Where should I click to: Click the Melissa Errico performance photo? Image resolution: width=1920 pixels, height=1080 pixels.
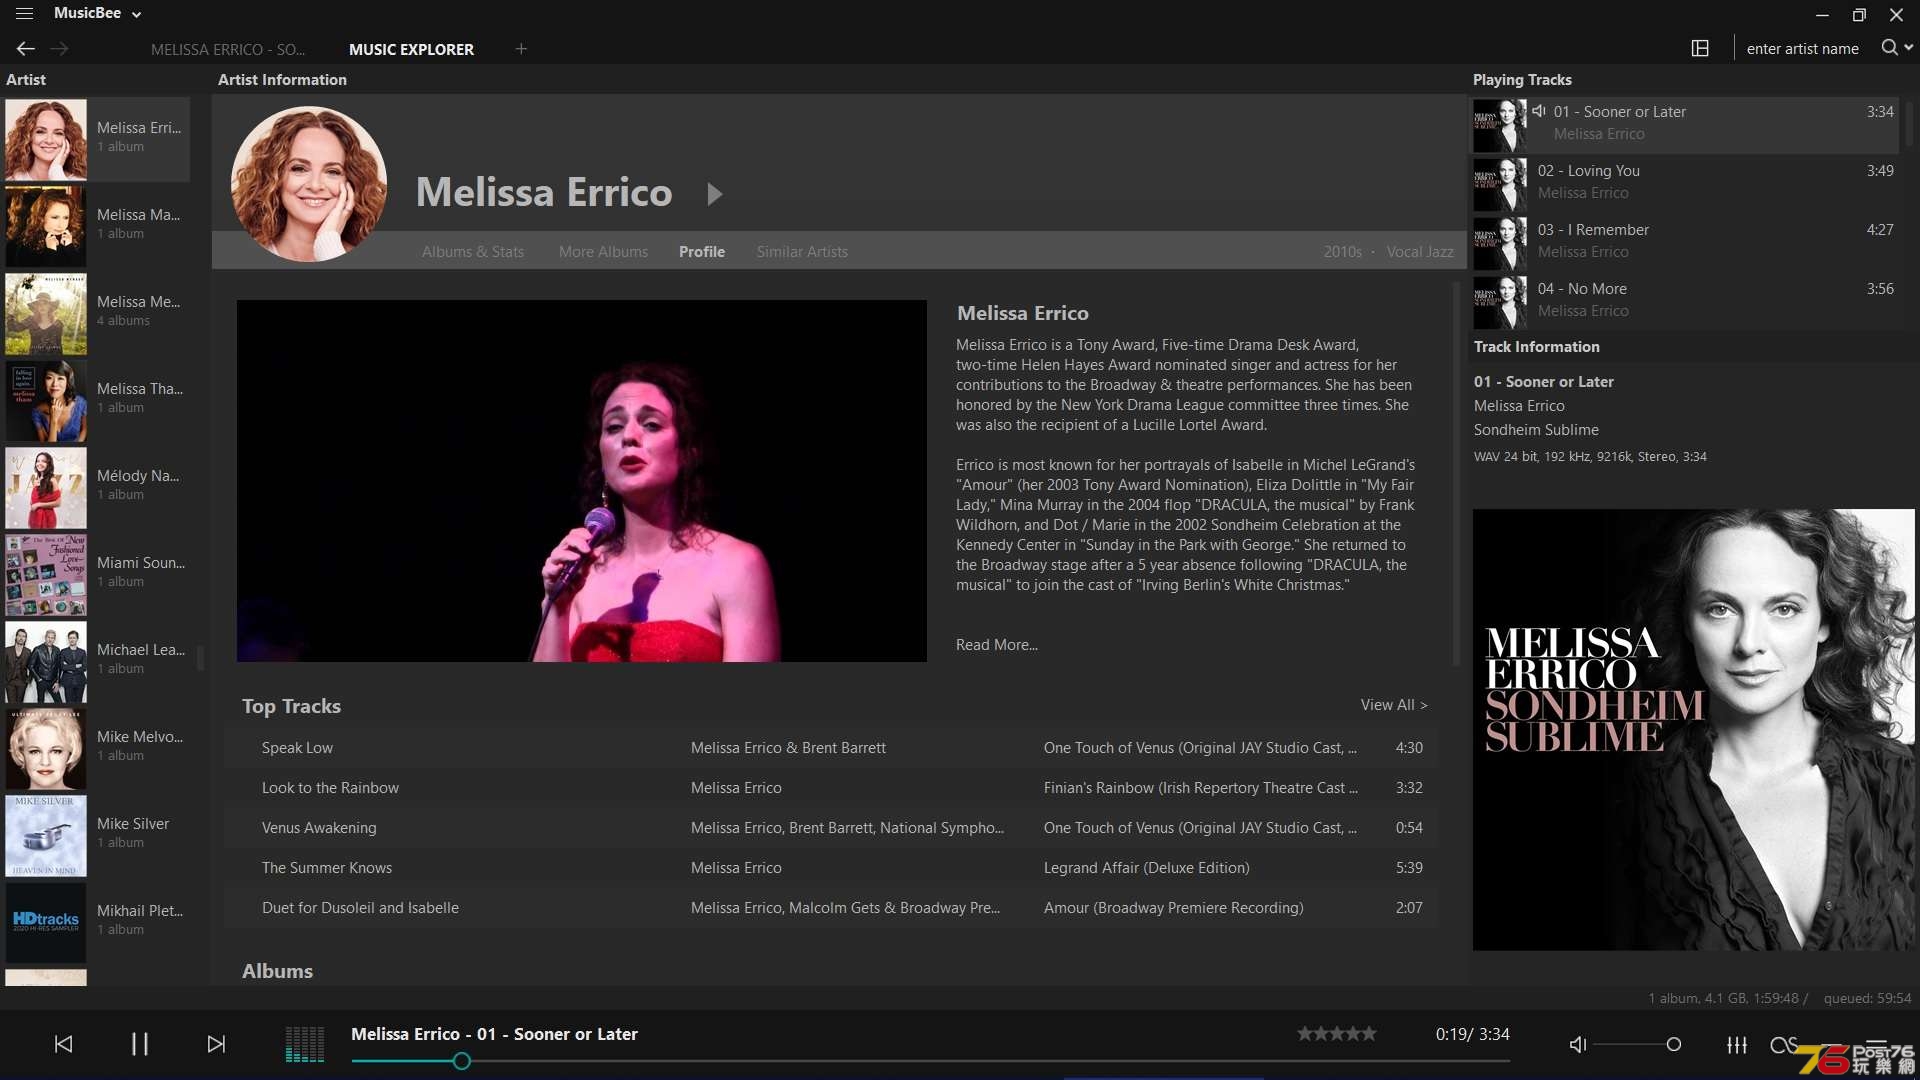point(582,481)
